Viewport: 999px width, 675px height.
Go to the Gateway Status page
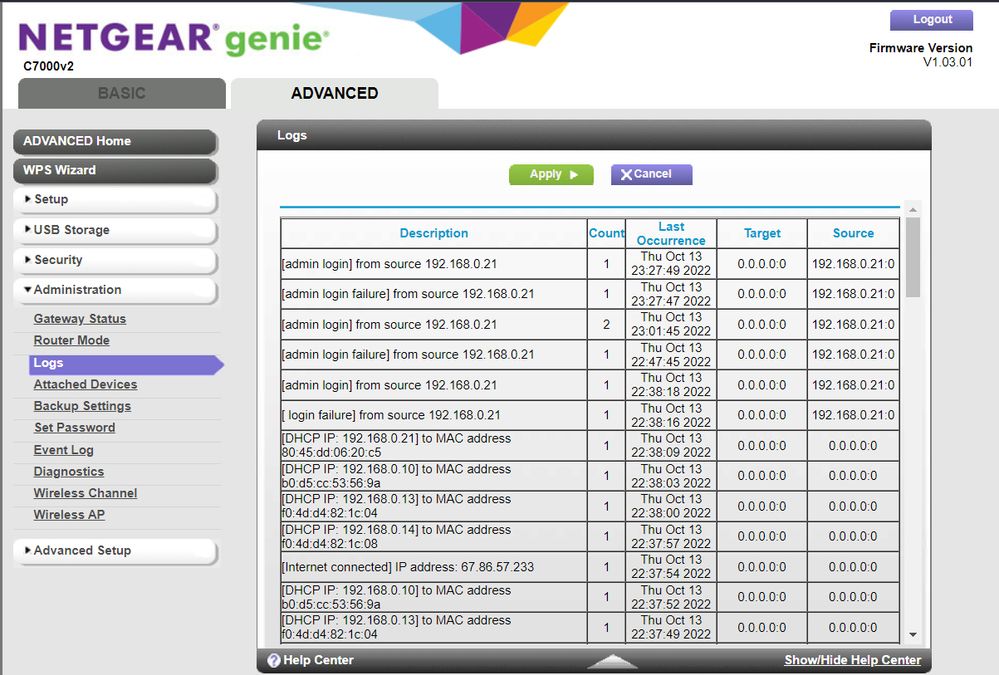coord(80,319)
